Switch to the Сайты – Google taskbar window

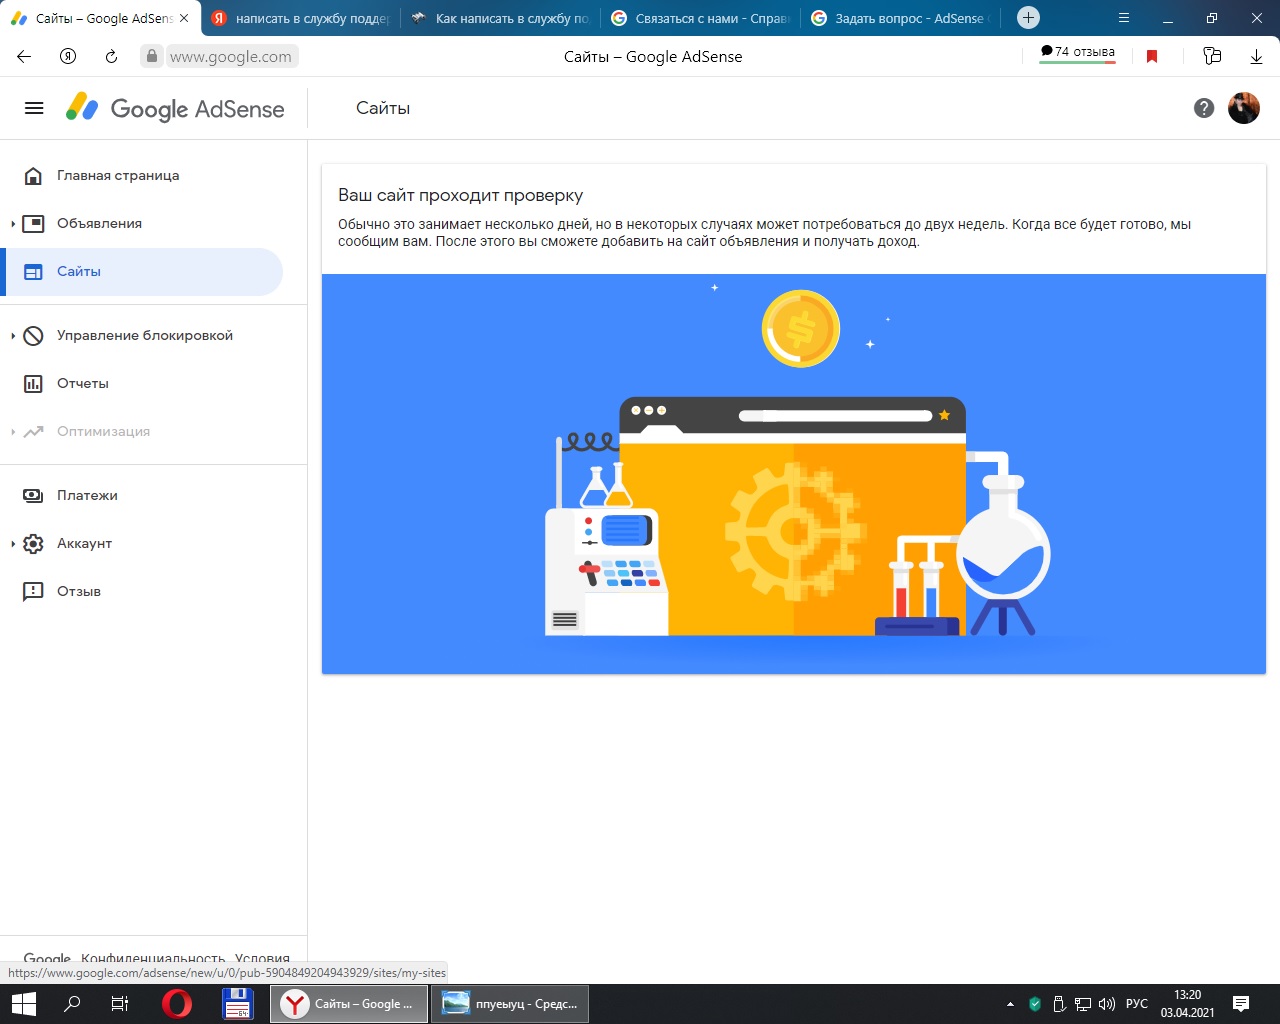349,1004
